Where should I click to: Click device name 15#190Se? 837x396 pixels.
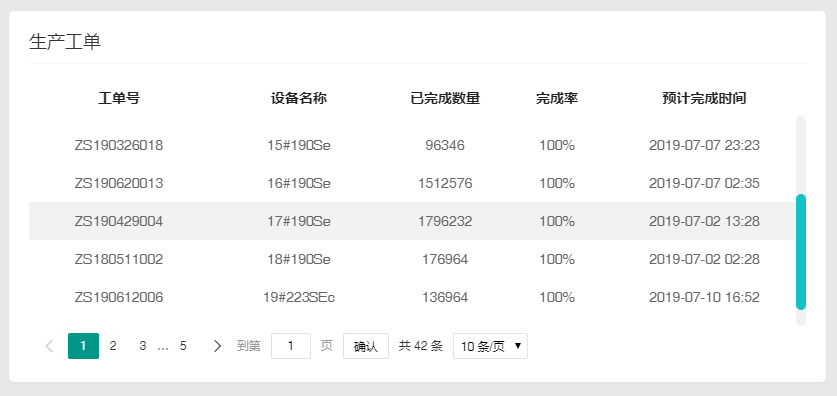pos(299,145)
